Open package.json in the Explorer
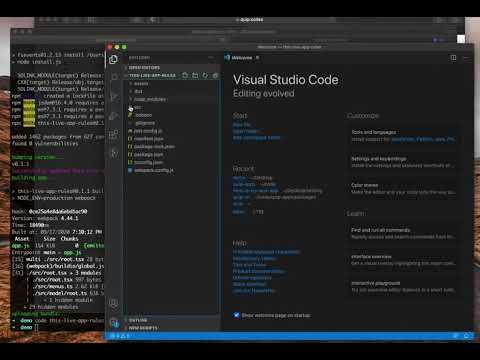This screenshot has width=480, height=360. point(173,154)
